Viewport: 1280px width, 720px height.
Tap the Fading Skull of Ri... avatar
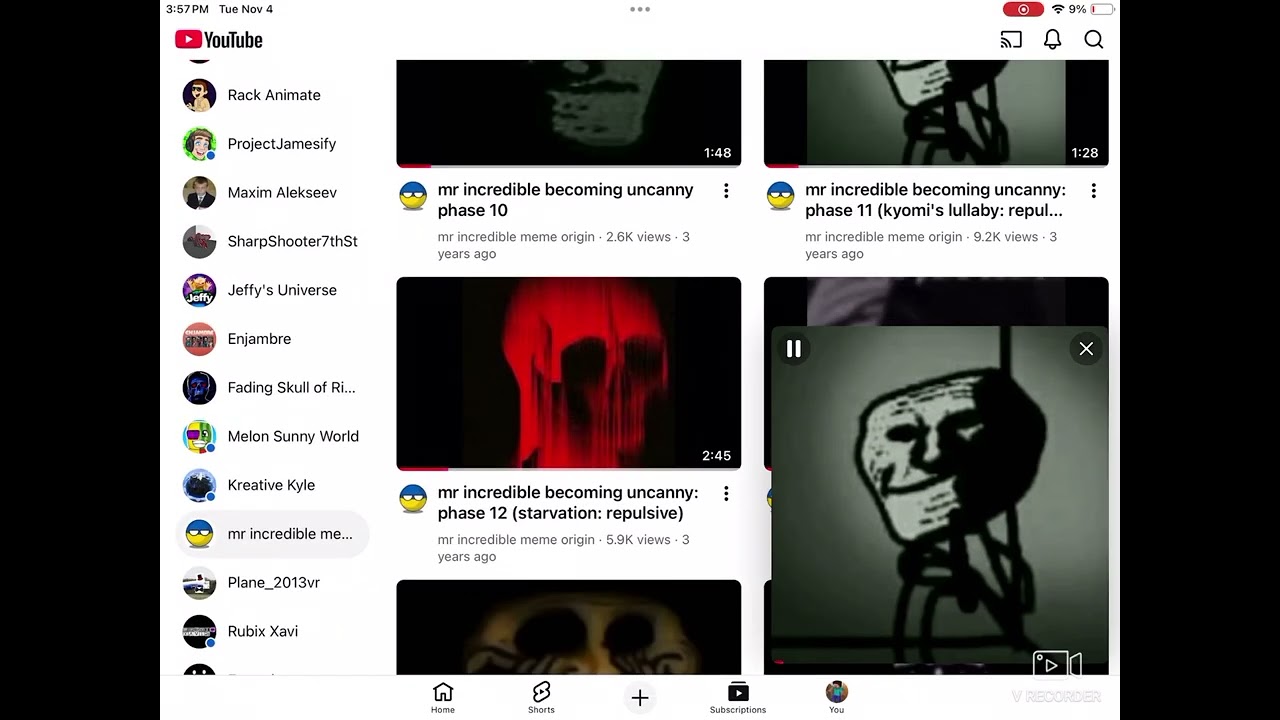click(x=199, y=388)
